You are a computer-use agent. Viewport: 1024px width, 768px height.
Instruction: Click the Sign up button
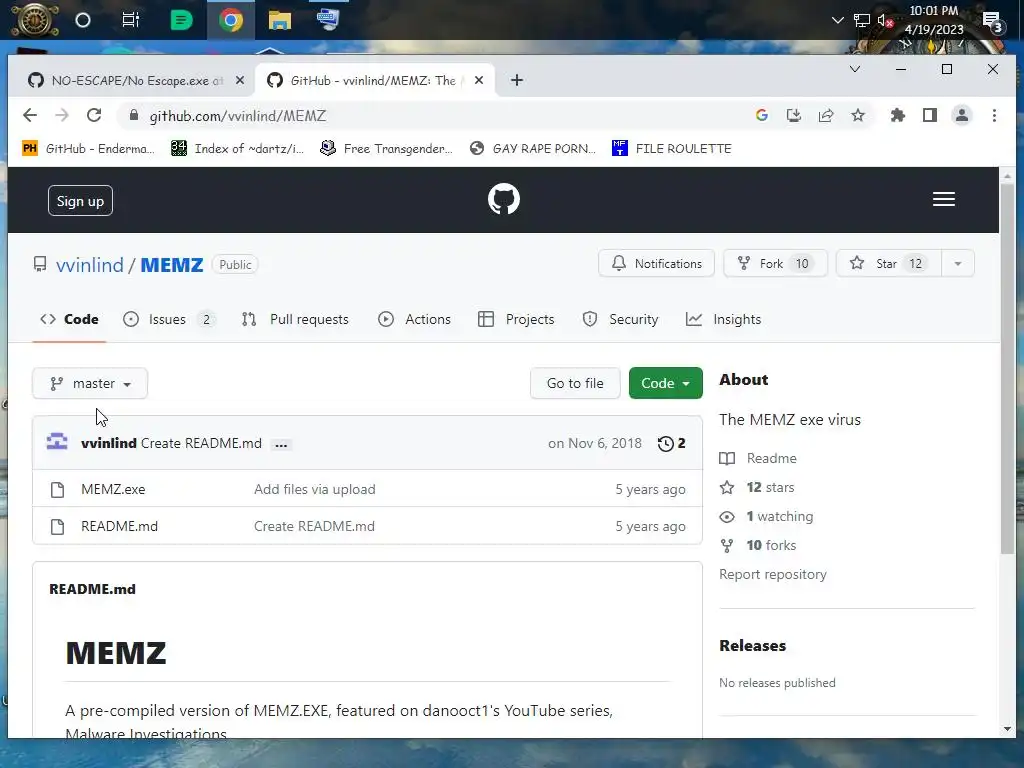[80, 201]
